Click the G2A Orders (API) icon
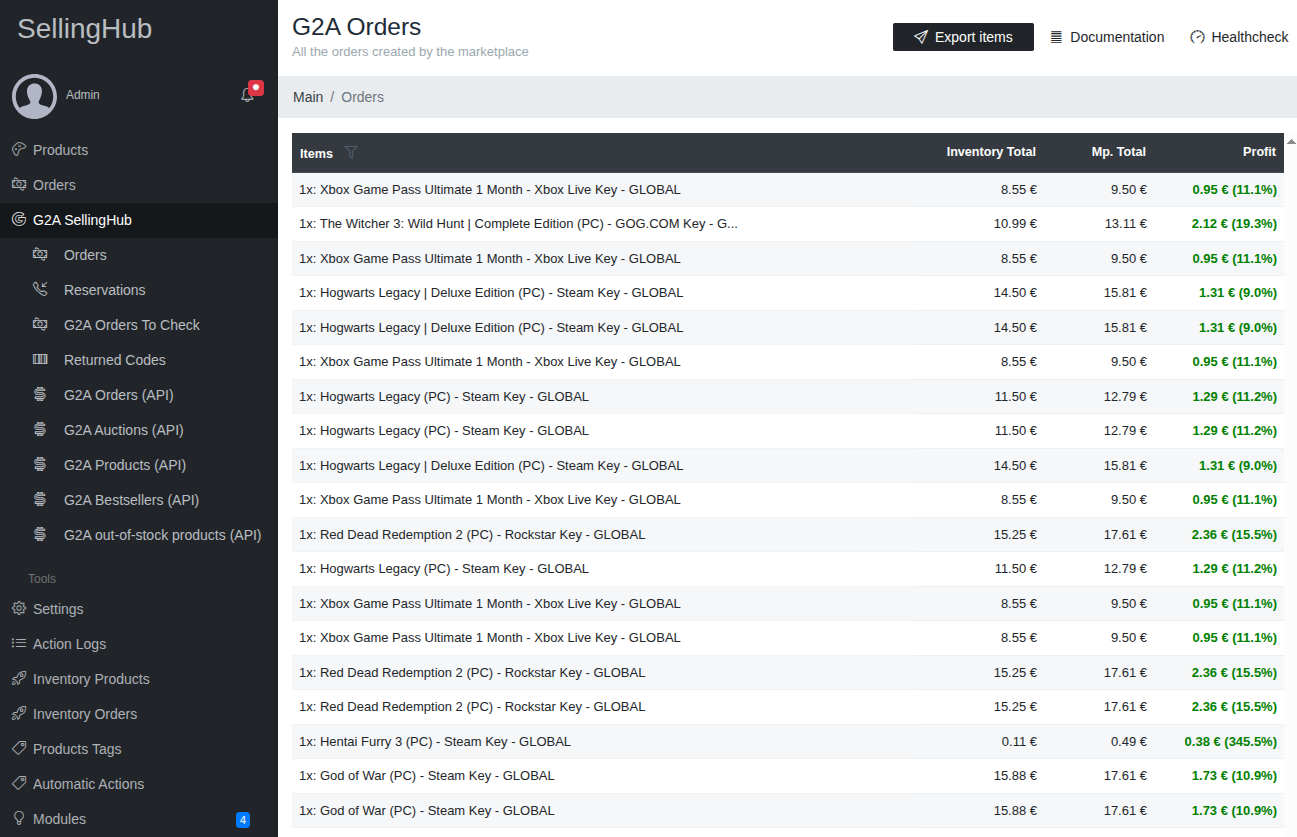 (40, 394)
